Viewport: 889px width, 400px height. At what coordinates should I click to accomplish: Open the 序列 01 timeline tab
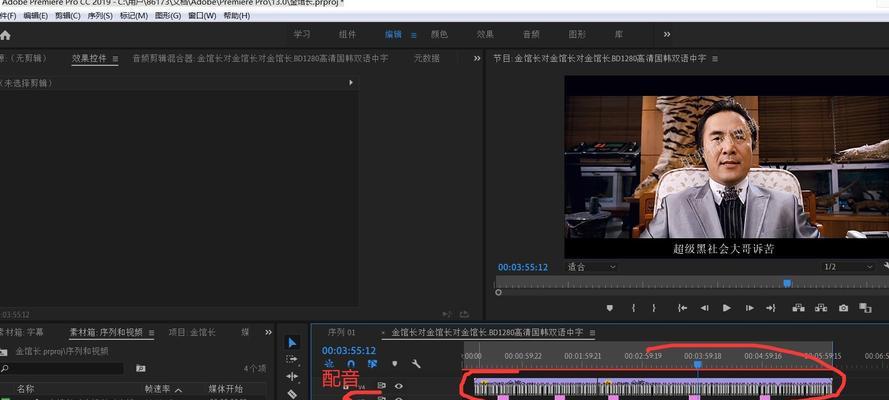click(341, 333)
